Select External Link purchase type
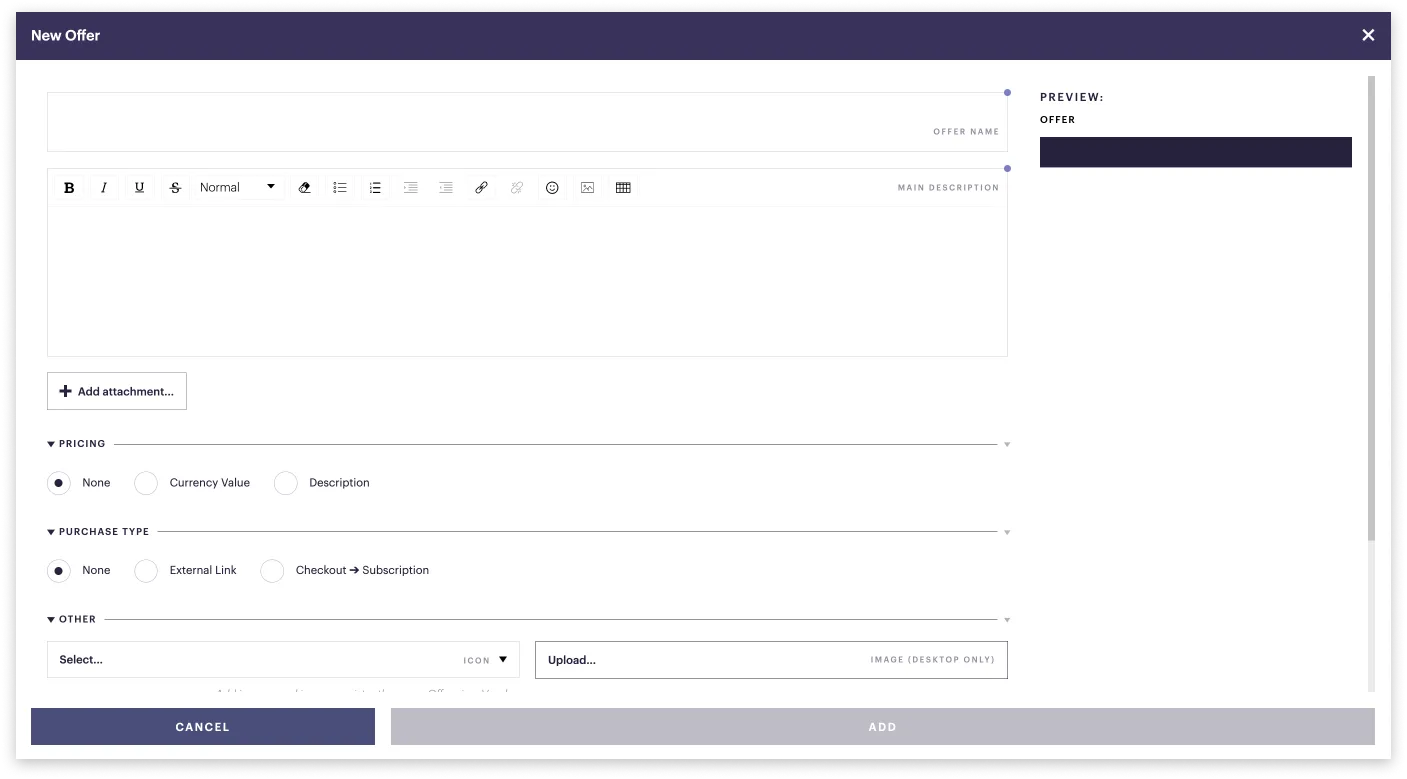This screenshot has height=779, width=1407. 146,571
